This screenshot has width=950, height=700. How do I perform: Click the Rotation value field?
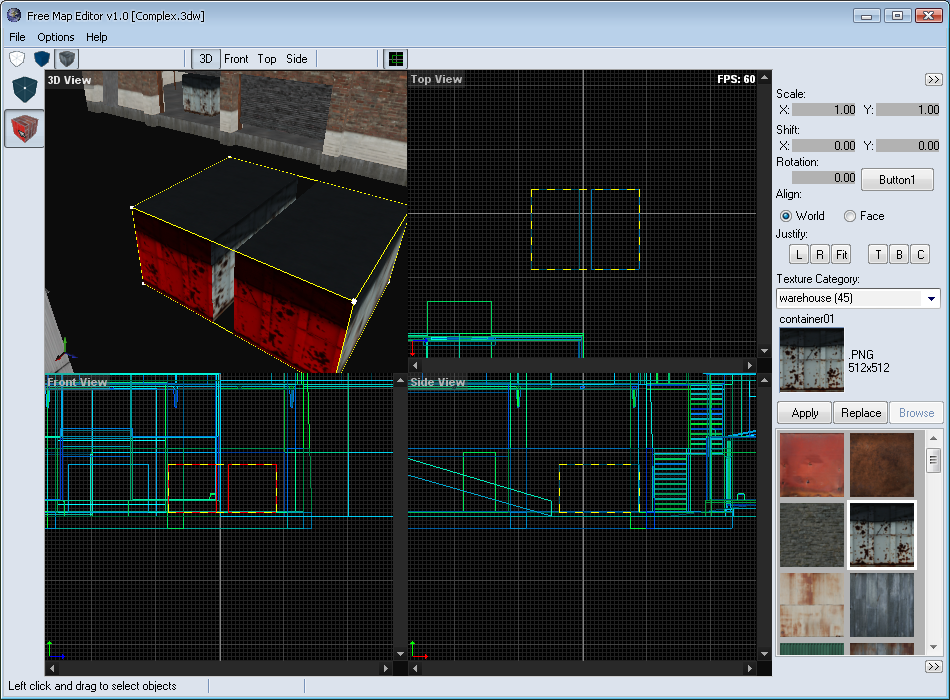(824, 178)
